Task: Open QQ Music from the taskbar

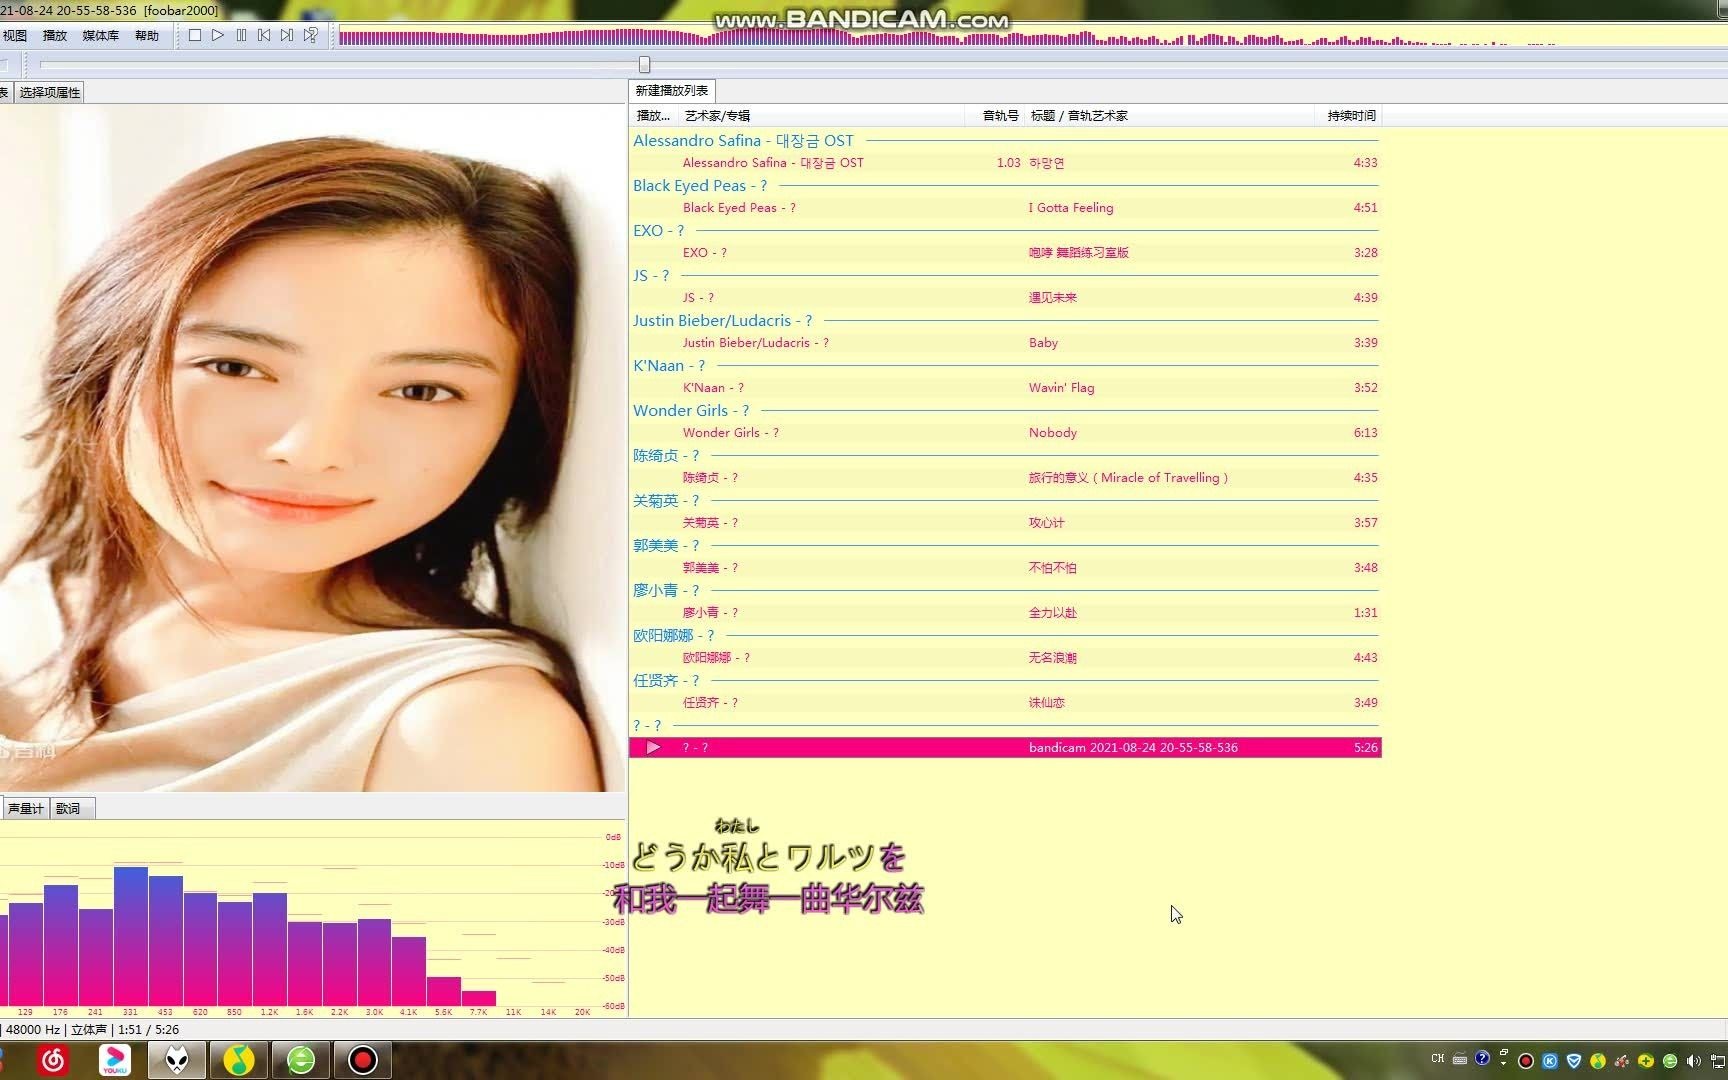Action: coord(239,1060)
